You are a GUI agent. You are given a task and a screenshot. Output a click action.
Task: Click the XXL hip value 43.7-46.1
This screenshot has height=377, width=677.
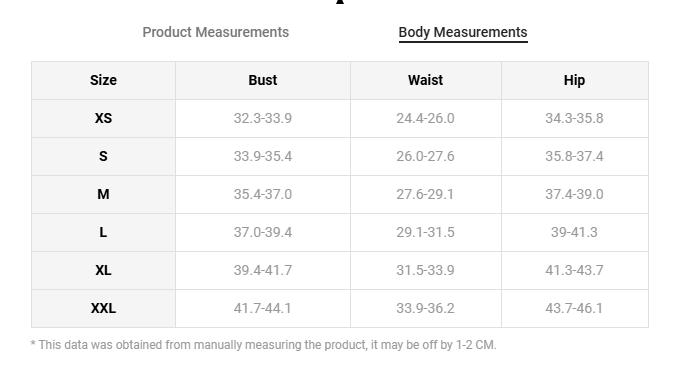tap(574, 308)
